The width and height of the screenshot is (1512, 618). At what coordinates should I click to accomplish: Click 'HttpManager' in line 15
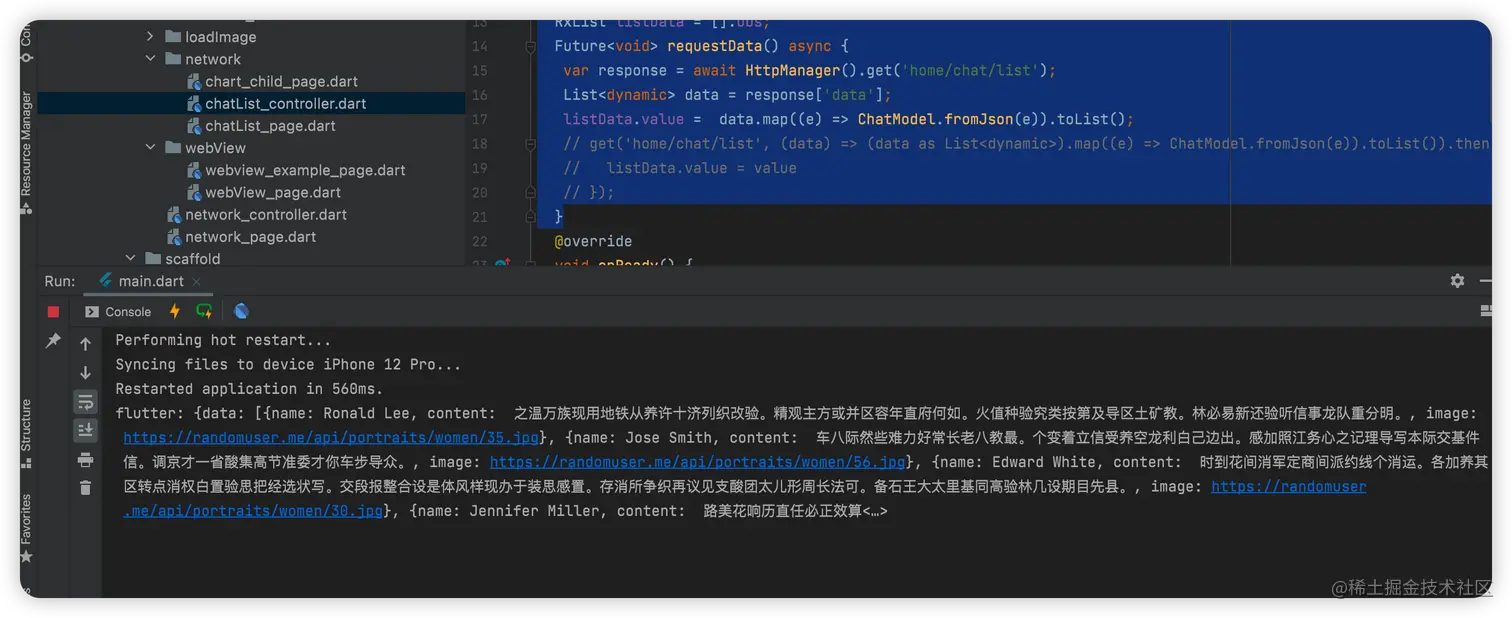(x=793, y=70)
